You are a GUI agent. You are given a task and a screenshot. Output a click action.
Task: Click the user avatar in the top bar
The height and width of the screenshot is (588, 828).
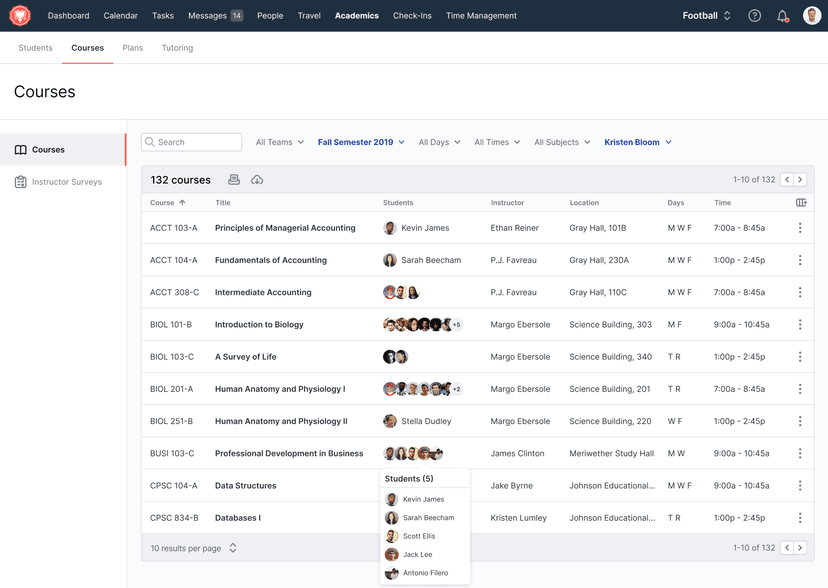[811, 15]
